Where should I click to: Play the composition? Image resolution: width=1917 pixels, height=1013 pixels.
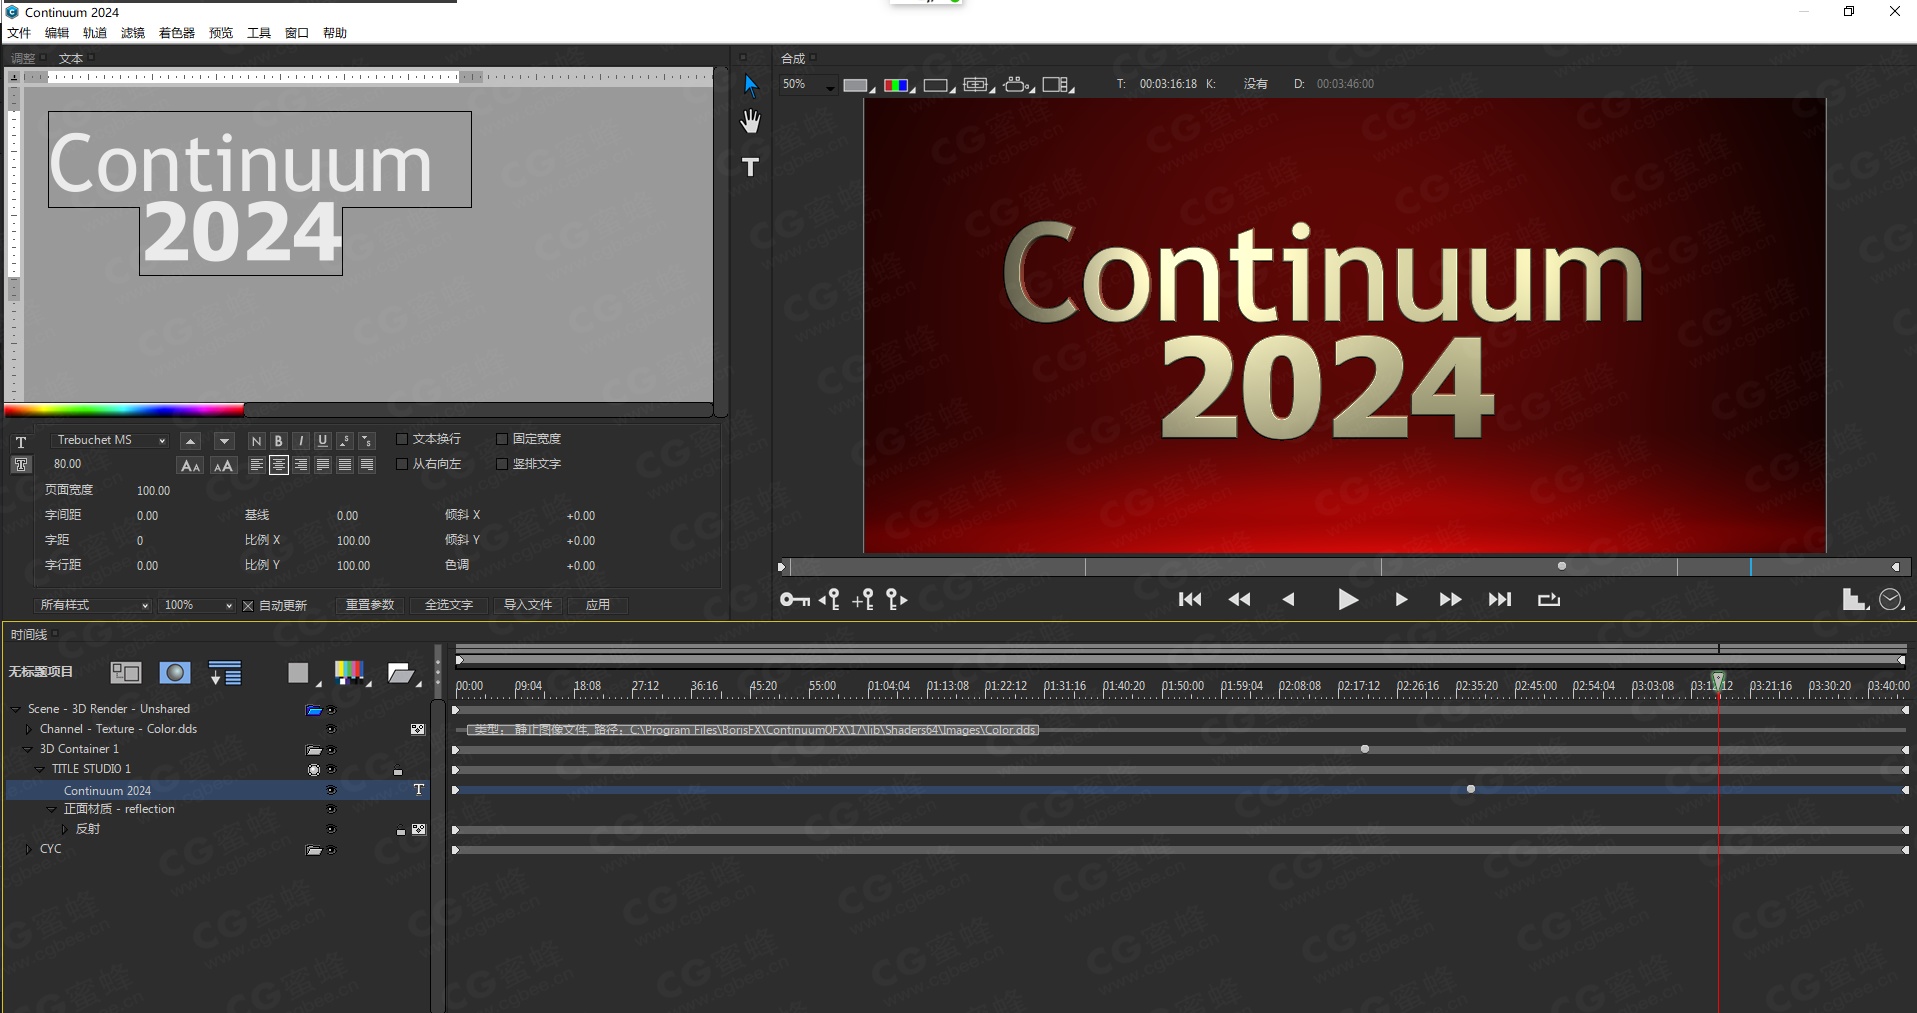point(1347,600)
